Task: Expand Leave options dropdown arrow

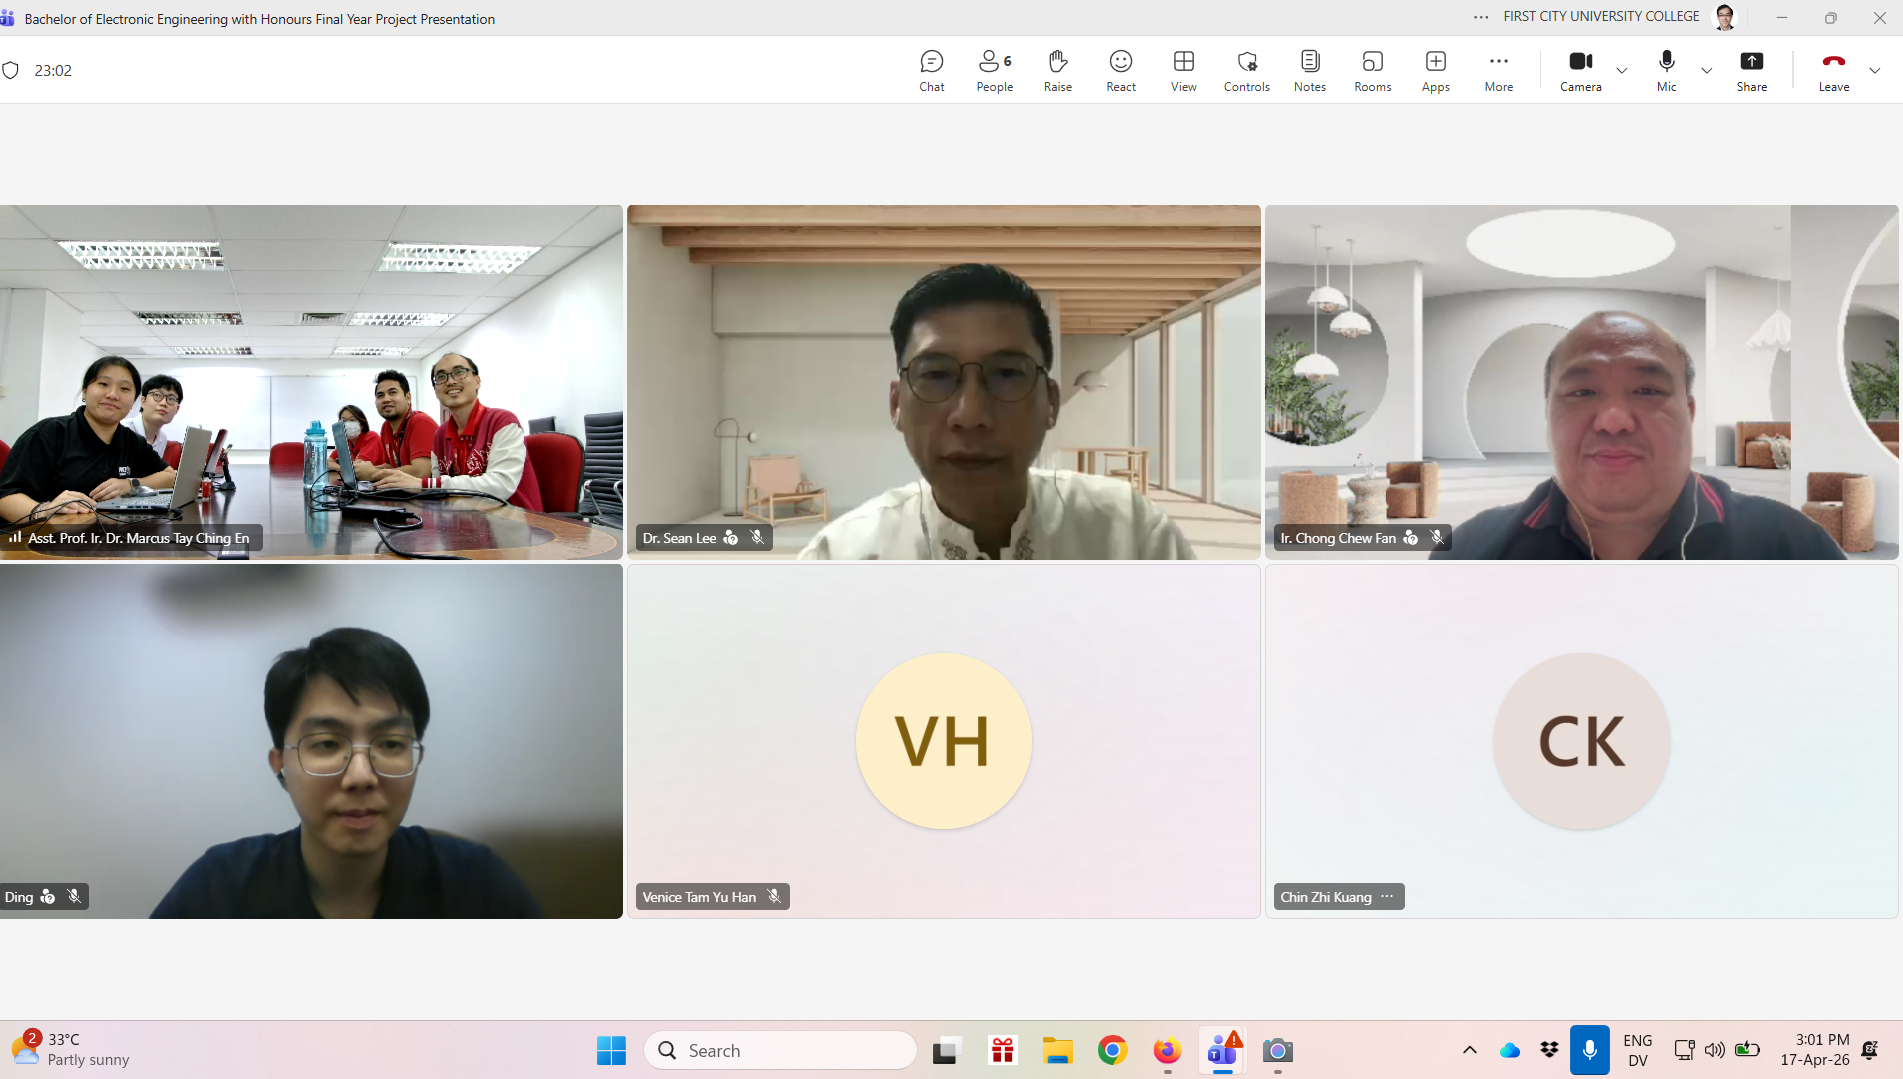Action: 1875,71
